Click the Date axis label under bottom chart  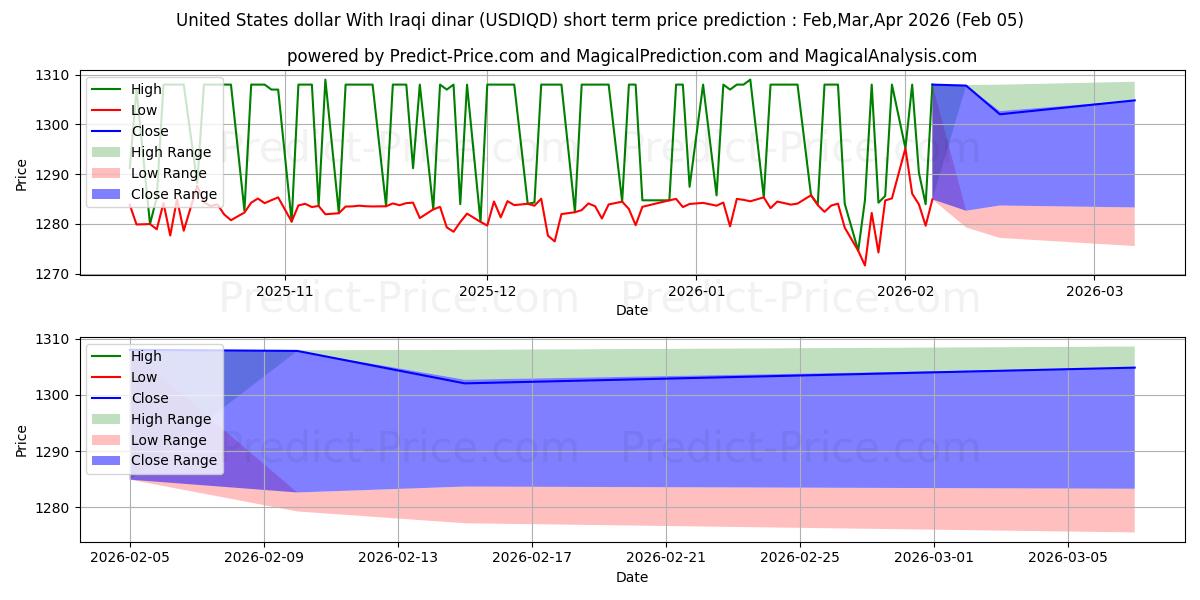(631, 577)
